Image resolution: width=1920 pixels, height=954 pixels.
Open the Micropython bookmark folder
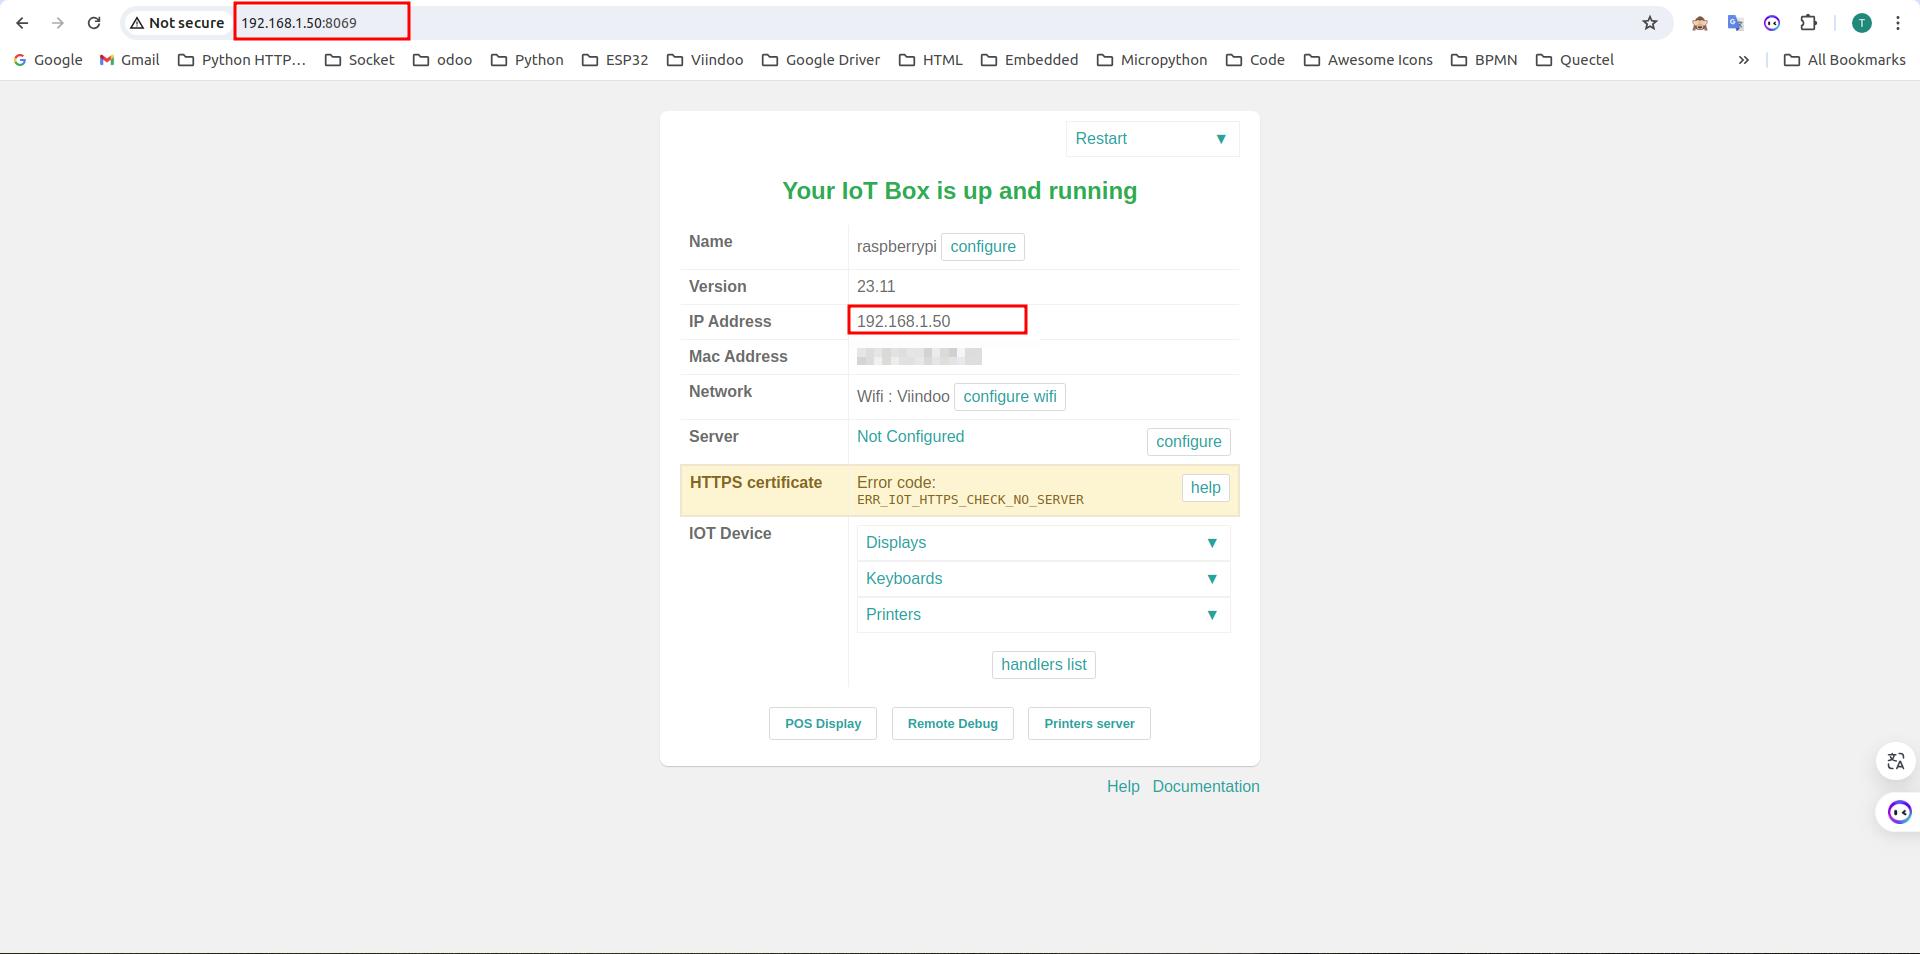point(1152,60)
